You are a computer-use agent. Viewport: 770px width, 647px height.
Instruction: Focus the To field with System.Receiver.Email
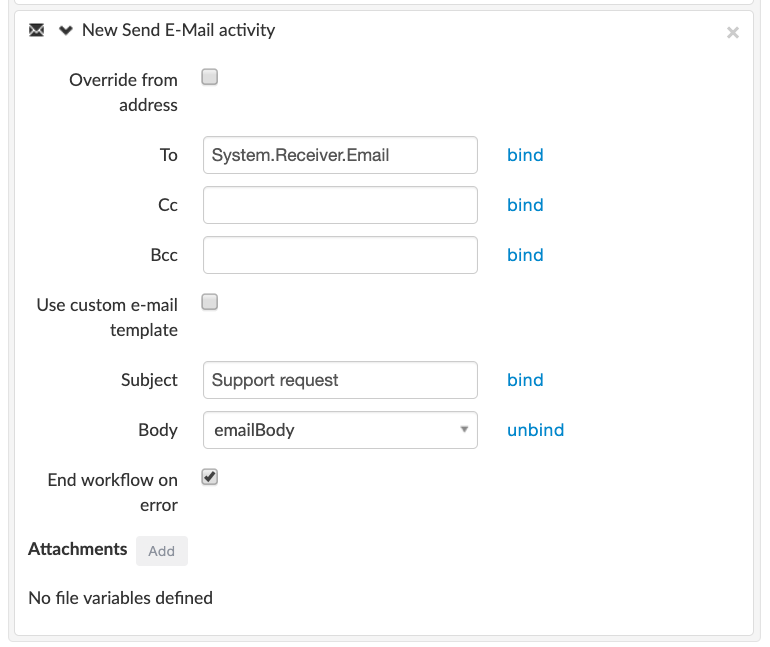tap(340, 155)
